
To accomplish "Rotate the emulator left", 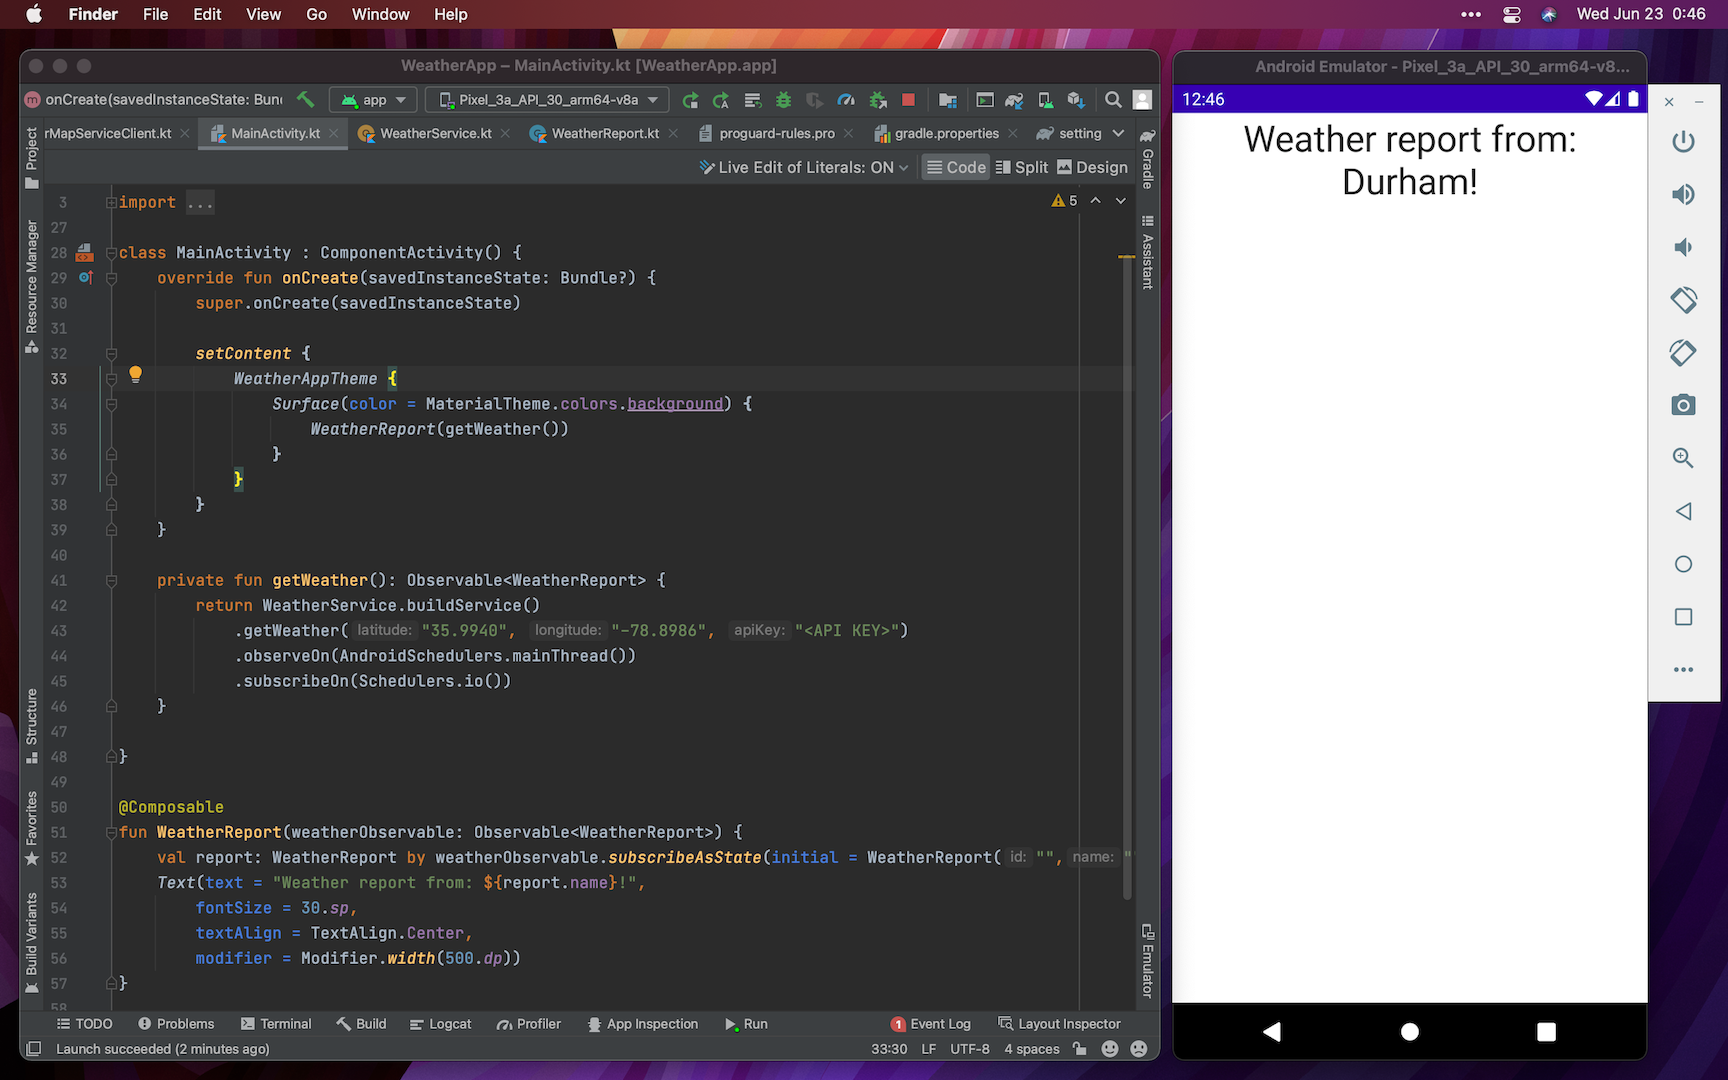I will pyautogui.click(x=1683, y=299).
